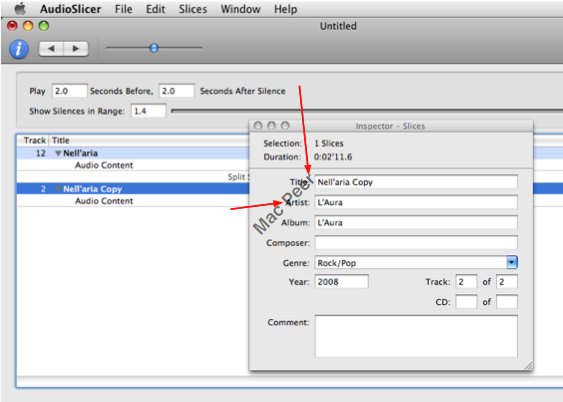Click the Track column header
563x402 pixels.
tap(34, 140)
